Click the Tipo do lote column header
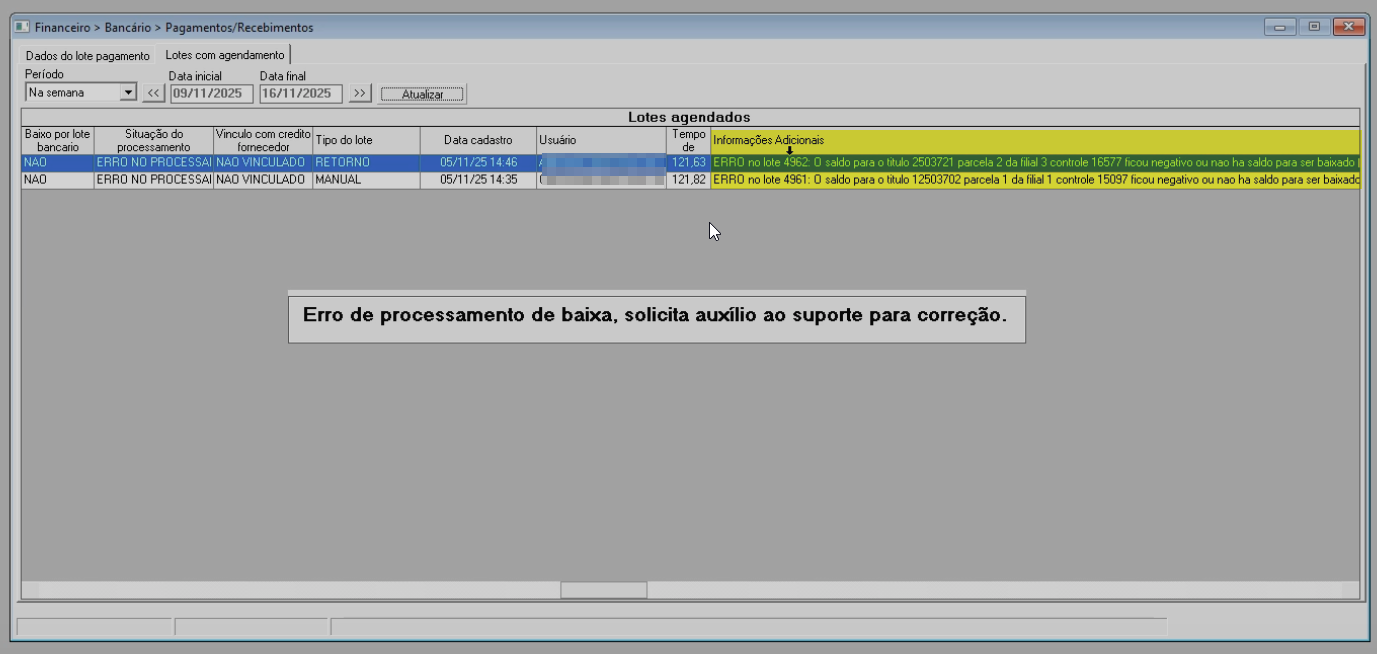 pyautogui.click(x=366, y=140)
